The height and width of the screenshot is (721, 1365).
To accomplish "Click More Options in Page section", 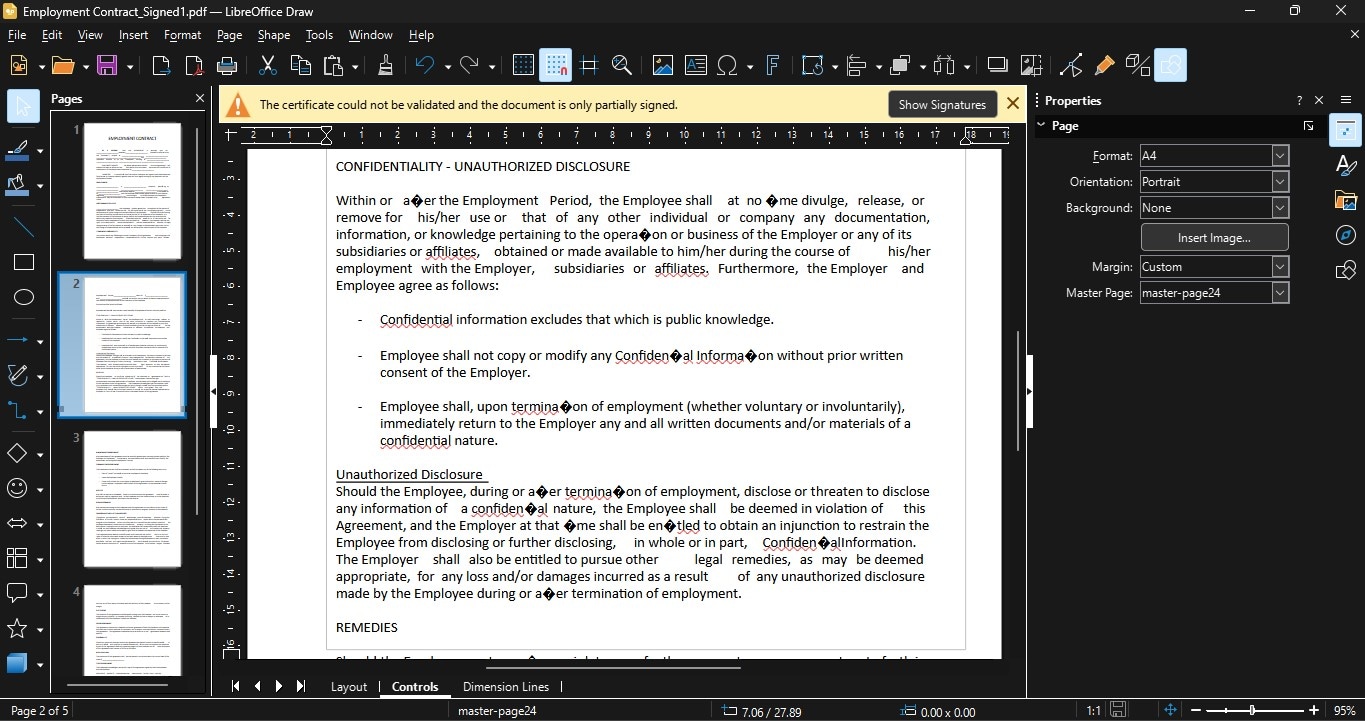I will pyautogui.click(x=1309, y=126).
